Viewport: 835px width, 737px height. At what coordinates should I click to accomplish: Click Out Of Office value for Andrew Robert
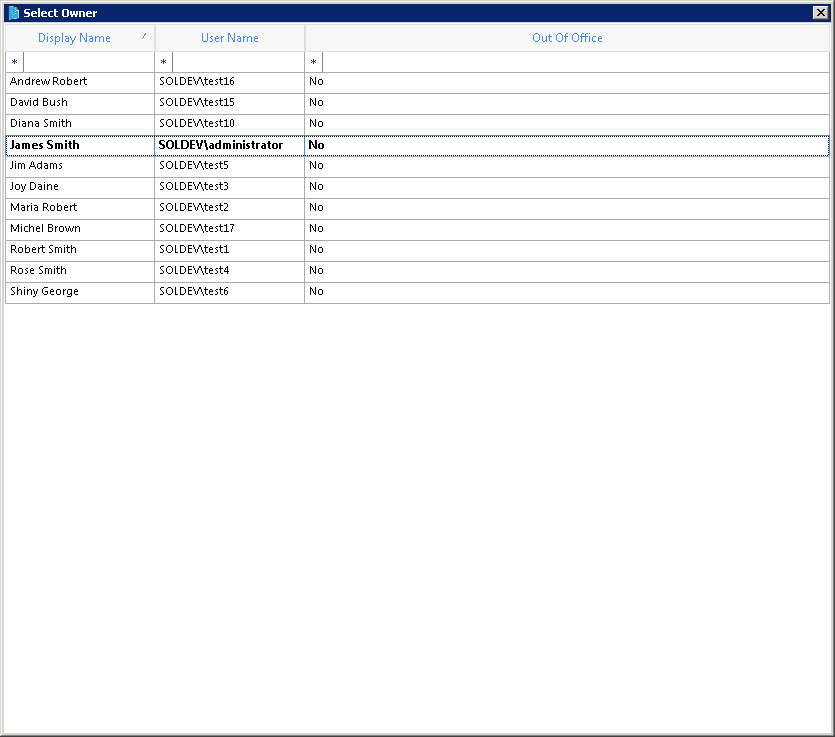[316, 81]
